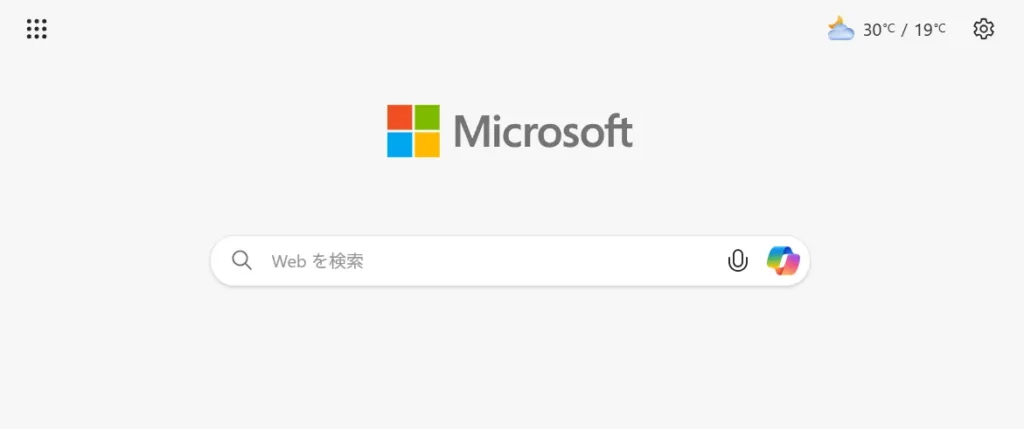Select the high temperature 30 reading
Viewport: 1024px width, 429px height.
tap(872, 30)
